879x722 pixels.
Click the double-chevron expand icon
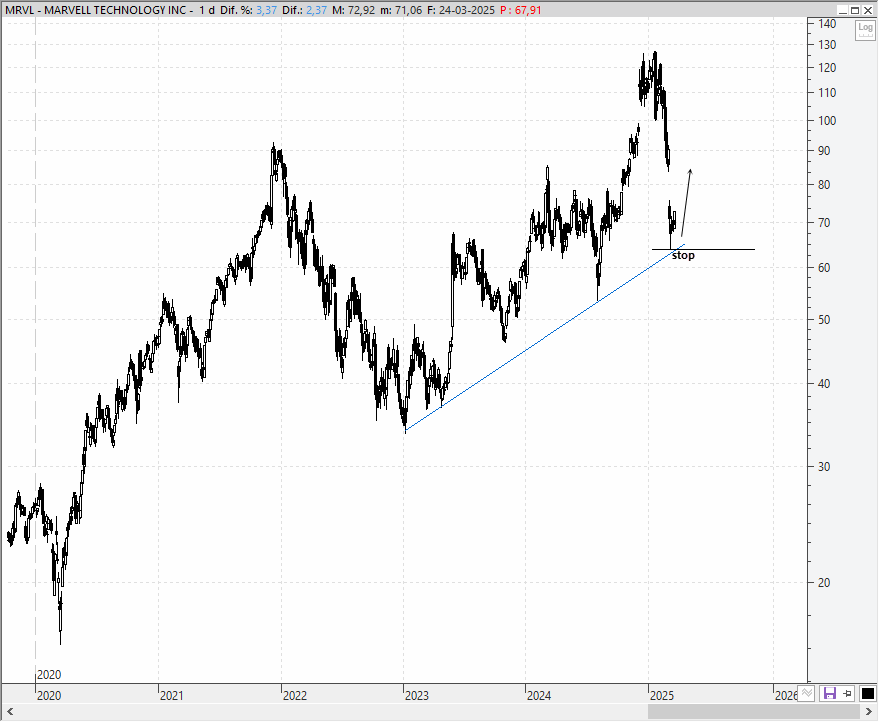[806, 693]
